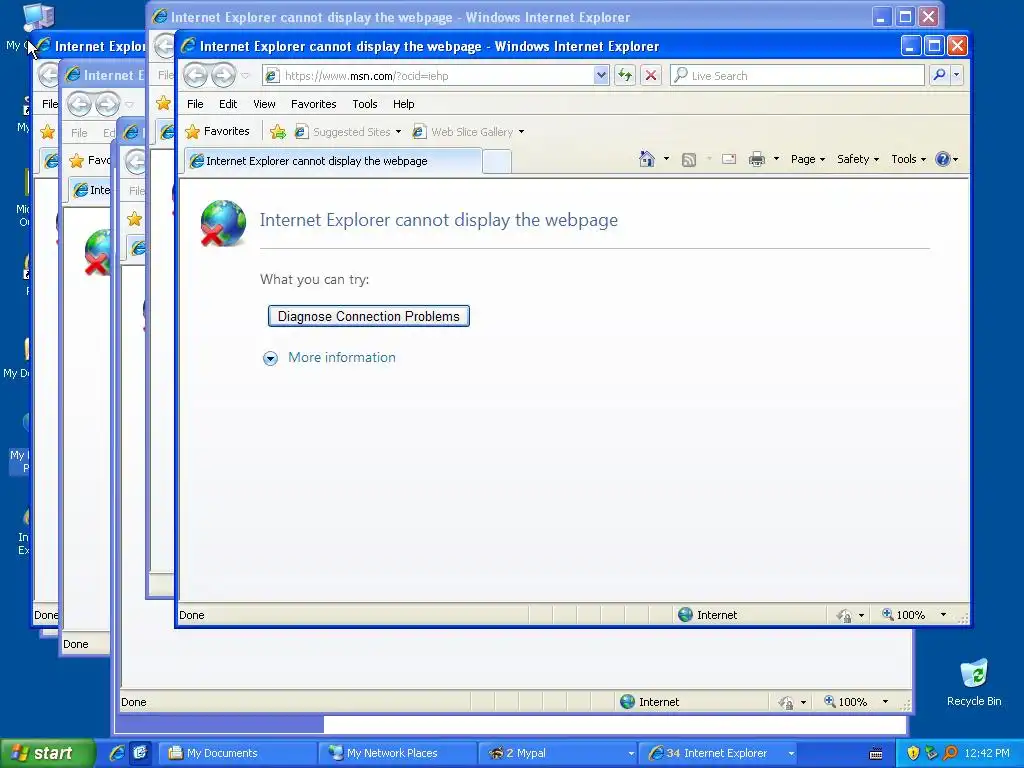
Task: Expand Web Slice Gallery dropdown
Action: pos(521,132)
